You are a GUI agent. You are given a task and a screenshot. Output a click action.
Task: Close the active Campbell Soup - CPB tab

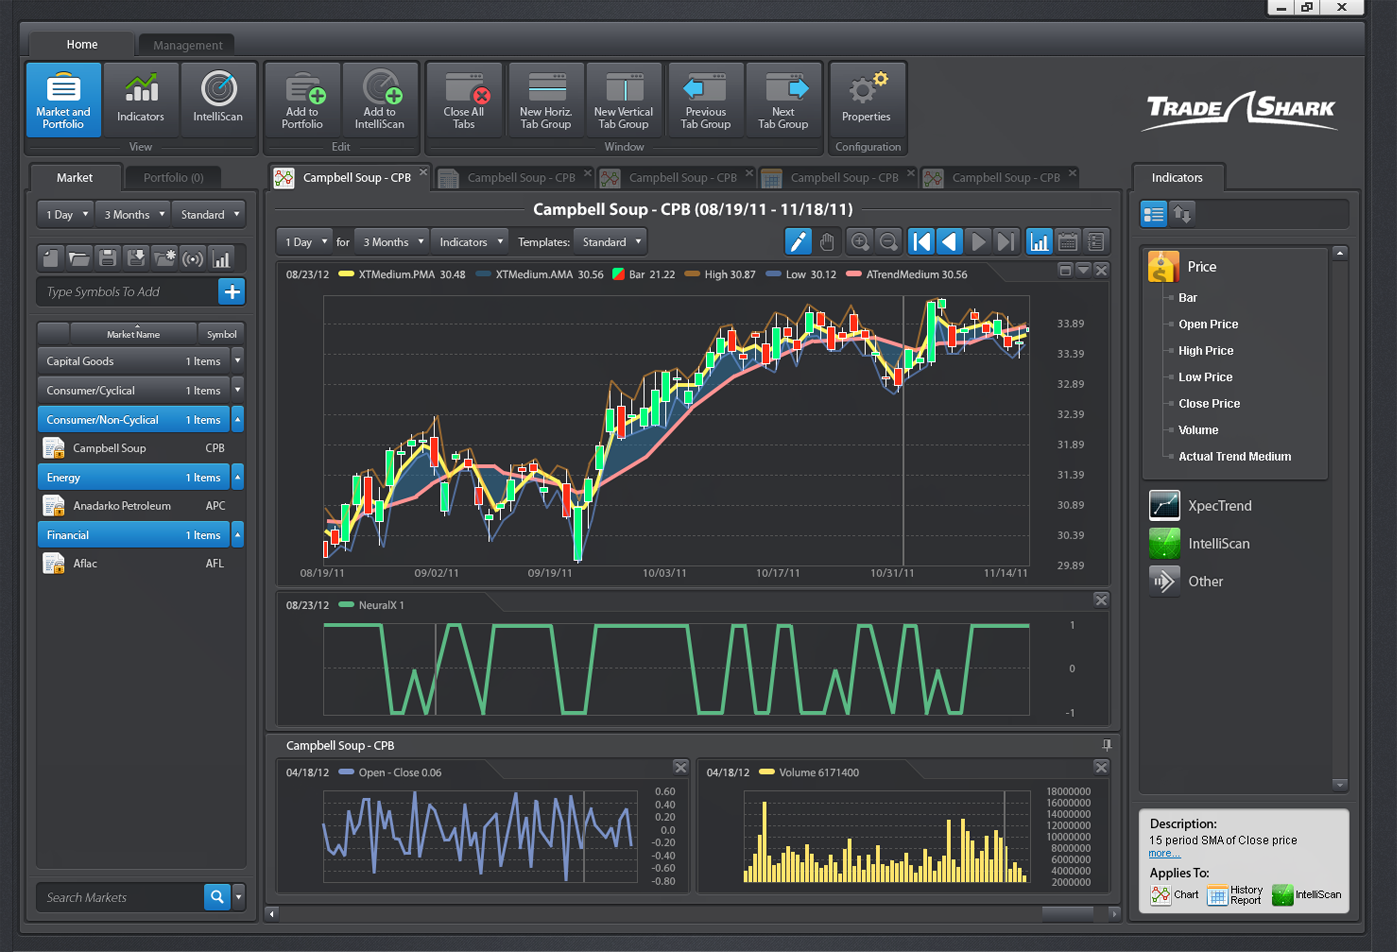(423, 173)
